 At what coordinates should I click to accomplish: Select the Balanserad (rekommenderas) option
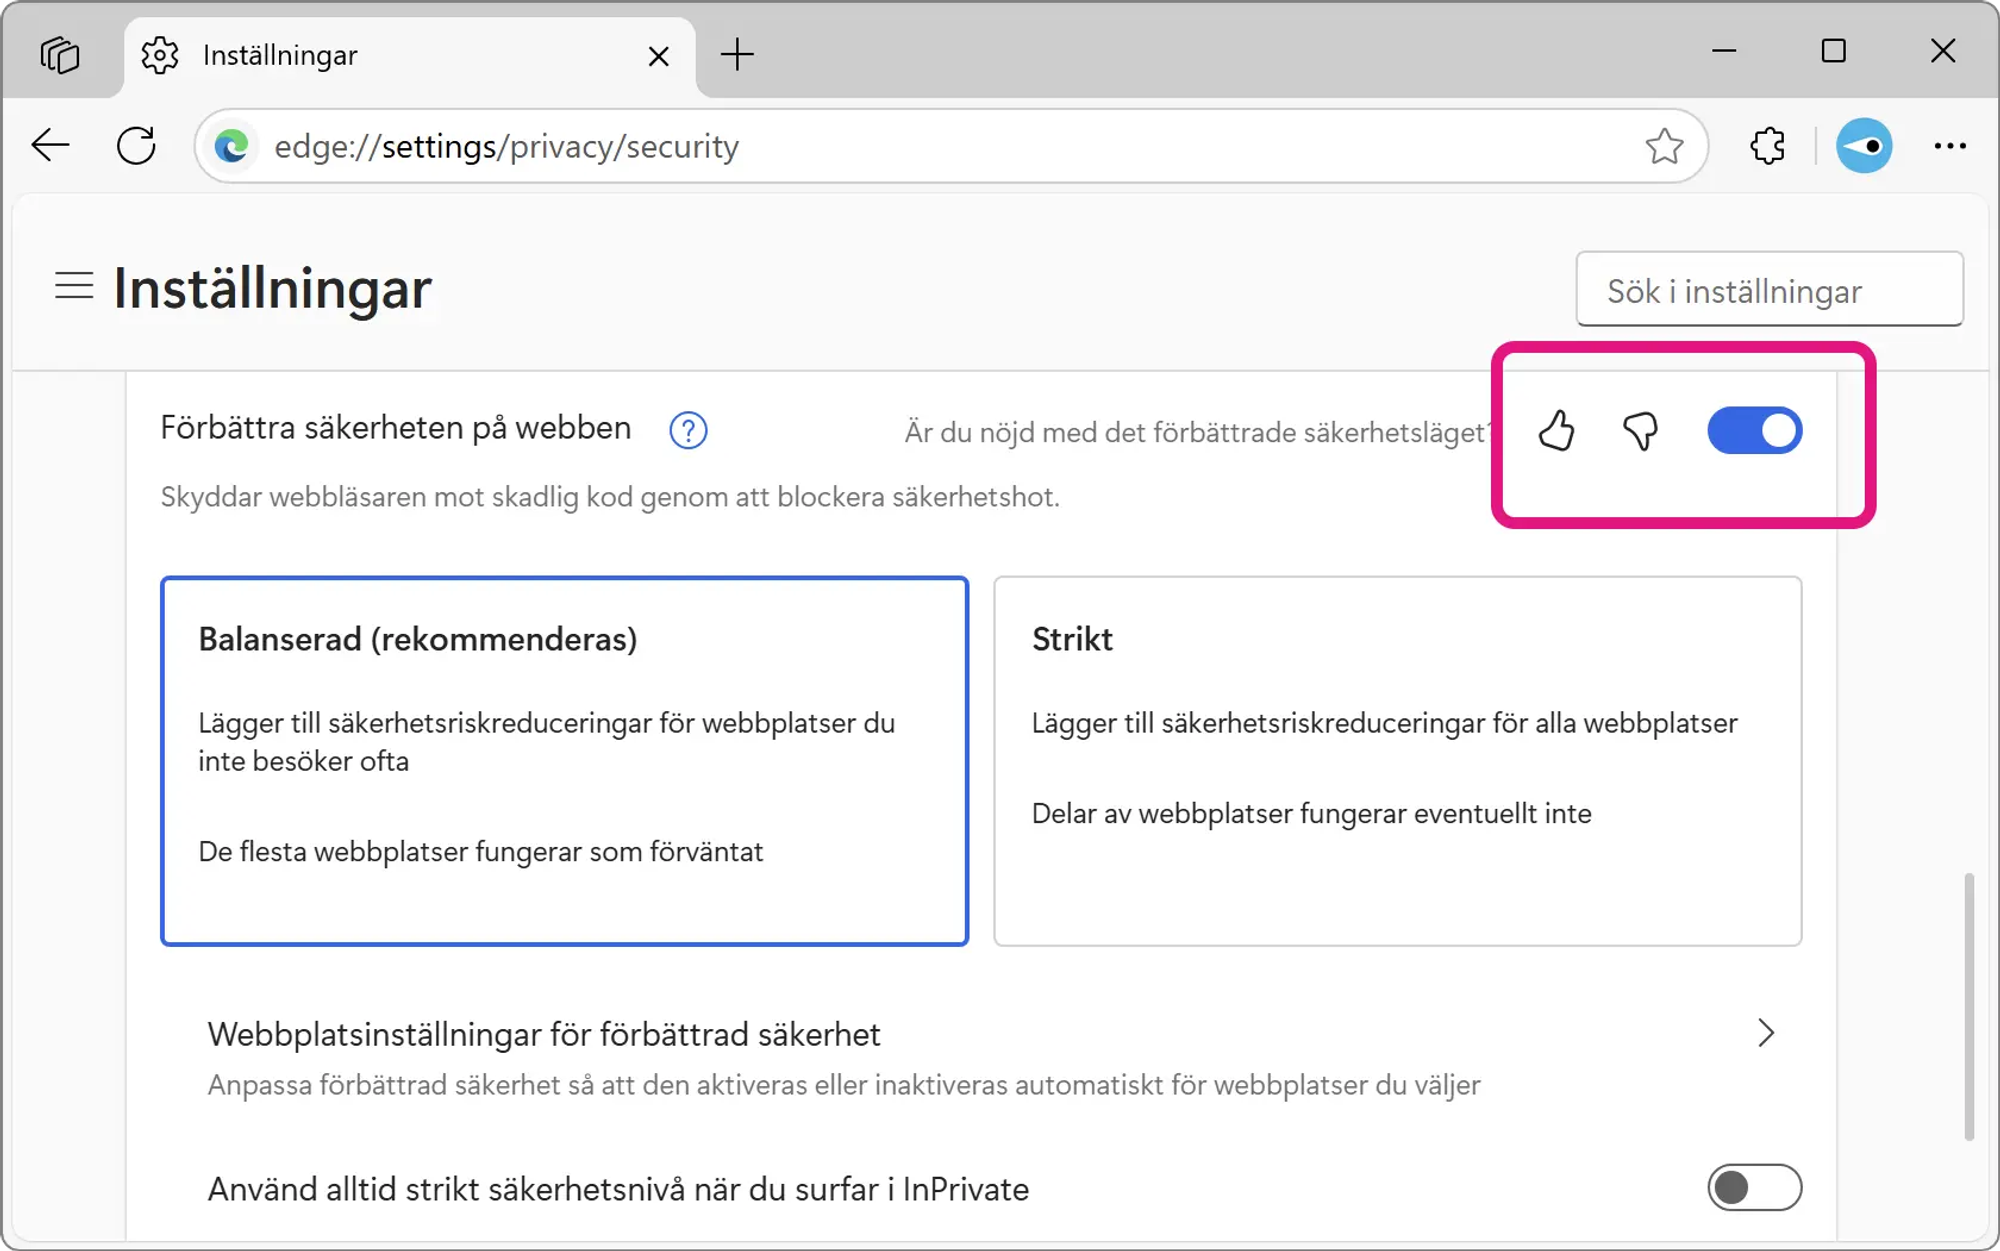564,760
